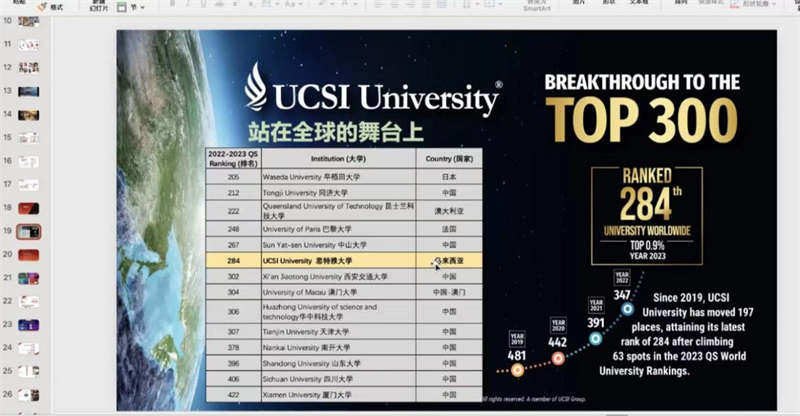
Task: Click the Institution (大学) column header
Action: (339, 159)
